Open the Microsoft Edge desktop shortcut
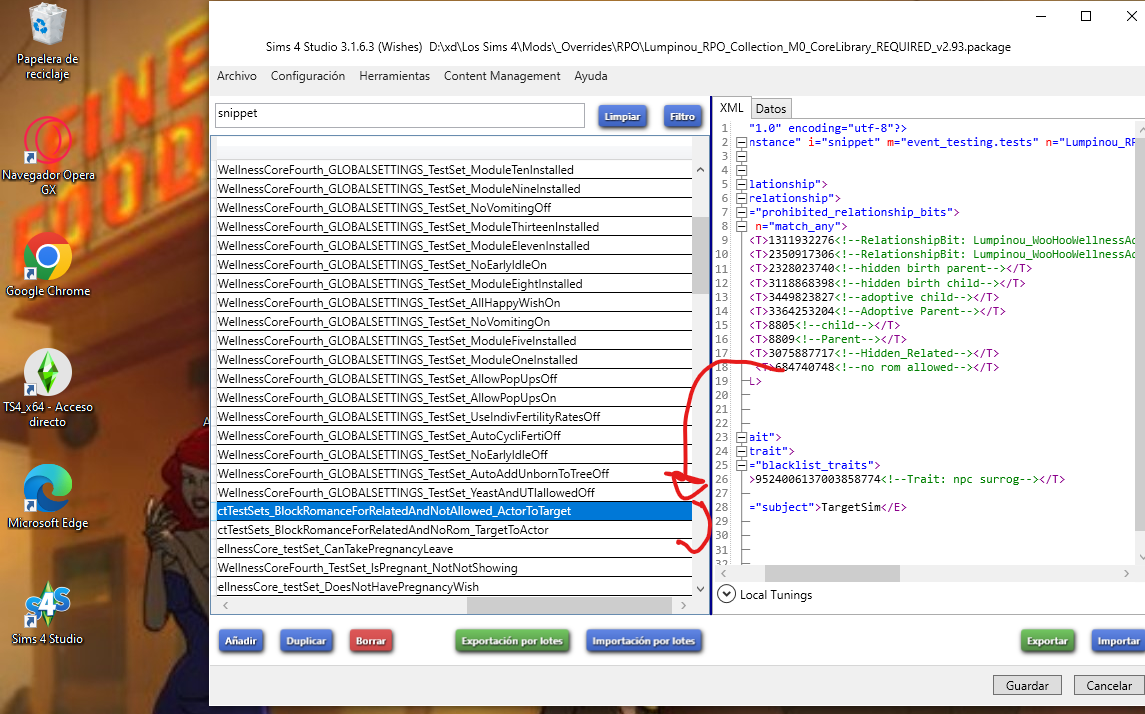Viewport: 1145px width, 714px height. coord(47,496)
